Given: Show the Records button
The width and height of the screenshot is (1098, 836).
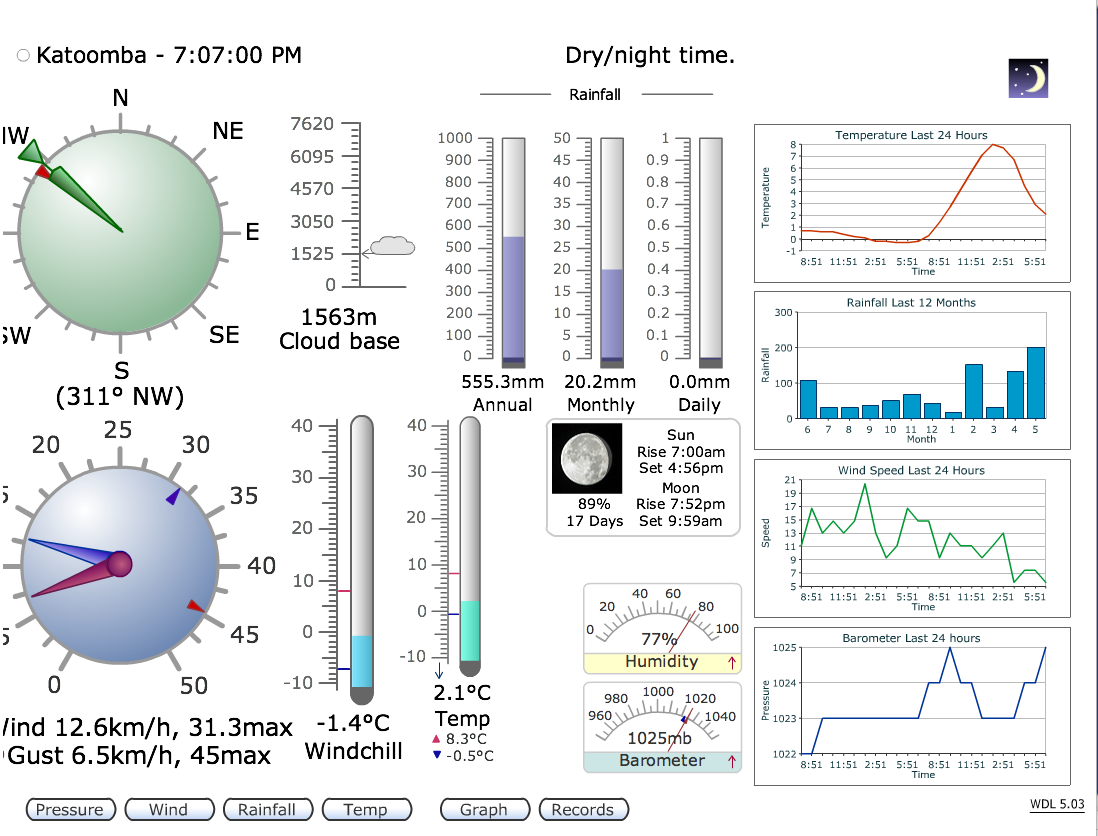Looking at the screenshot, I should [583, 809].
